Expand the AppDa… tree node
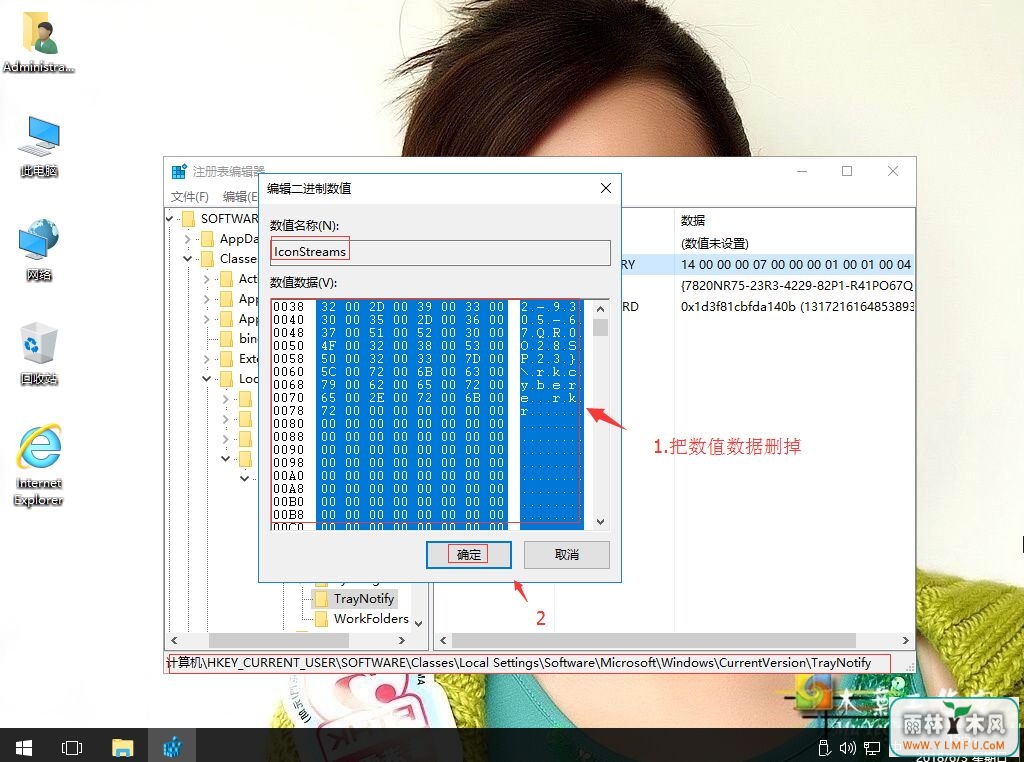 (188, 239)
